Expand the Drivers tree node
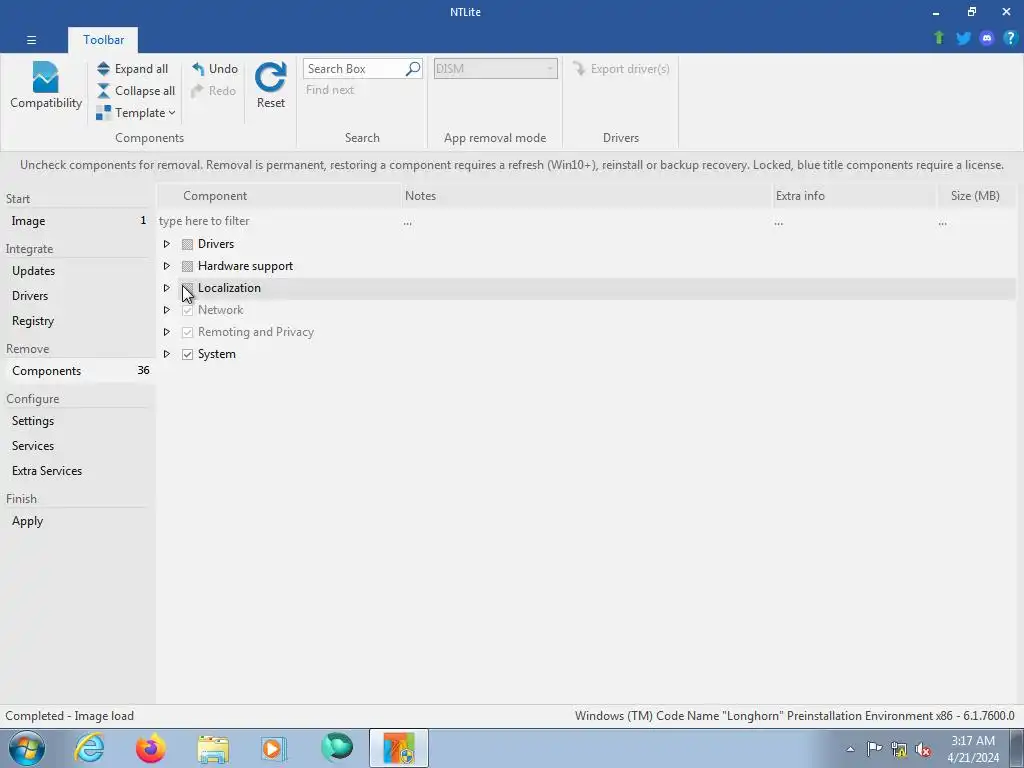This screenshot has height=768, width=1024. pos(167,244)
